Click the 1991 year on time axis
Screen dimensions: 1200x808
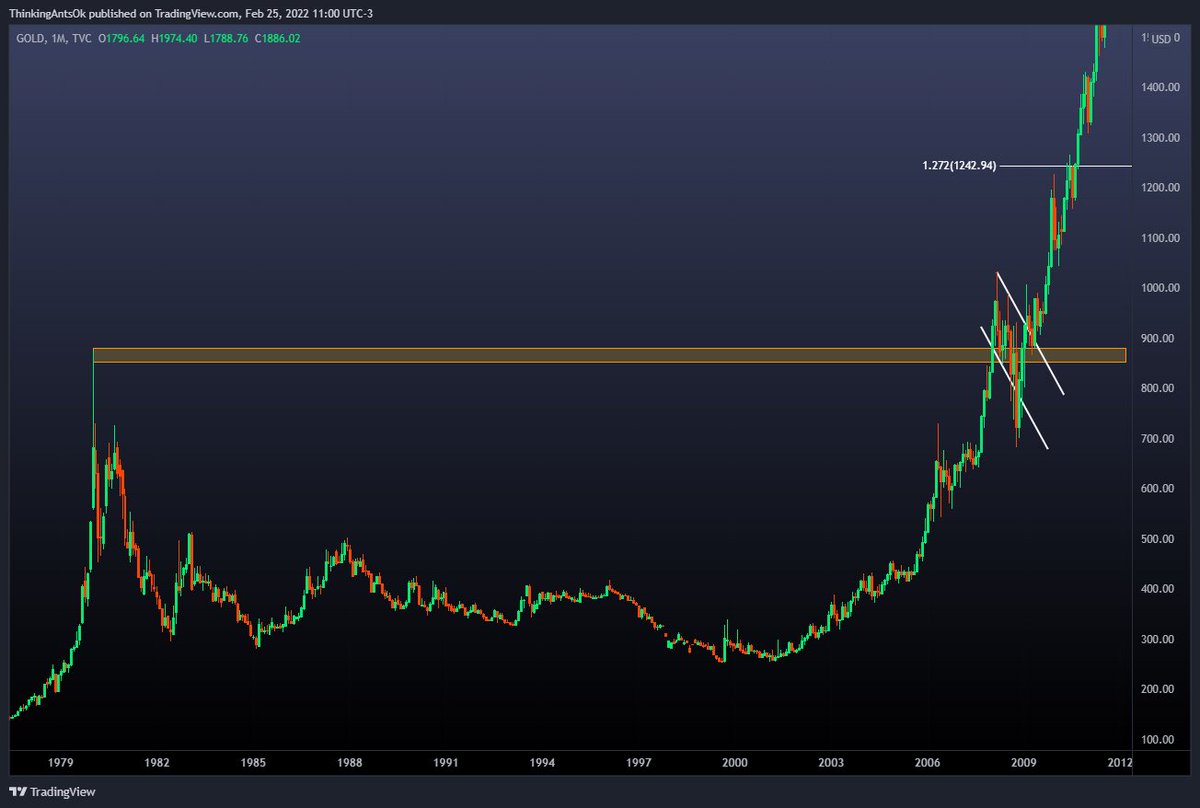[446, 762]
